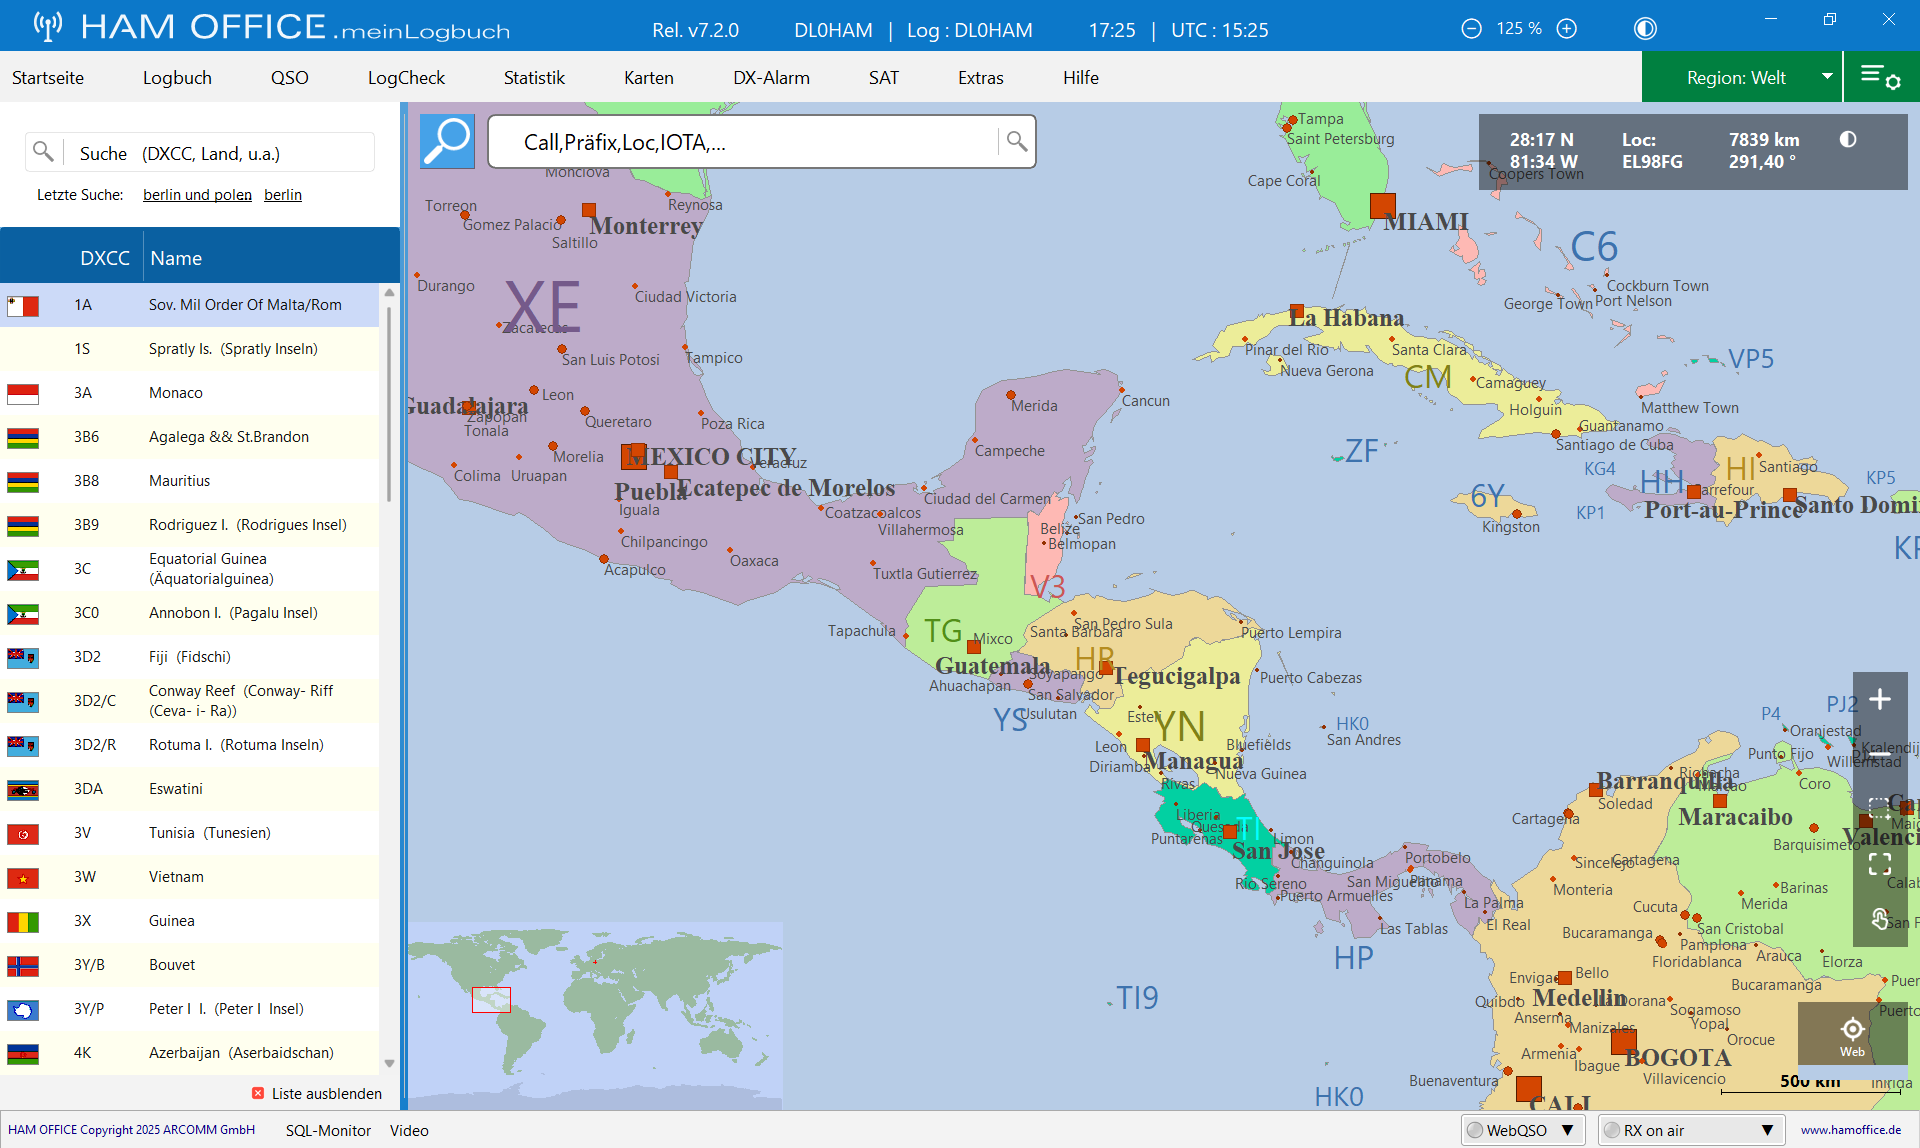Zoom in the map with plus button
This screenshot has width=1920, height=1148.
(x=1880, y=699)
